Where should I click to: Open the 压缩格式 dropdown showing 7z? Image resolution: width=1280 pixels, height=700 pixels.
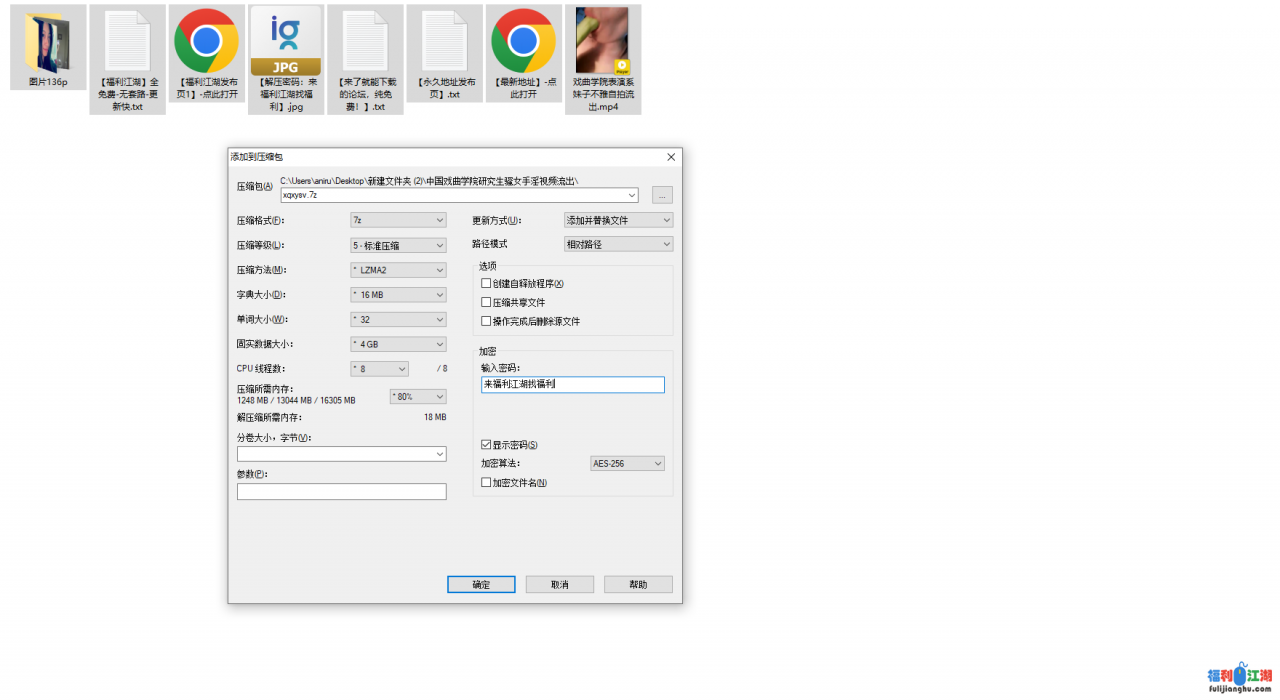[x=398, y=220]
